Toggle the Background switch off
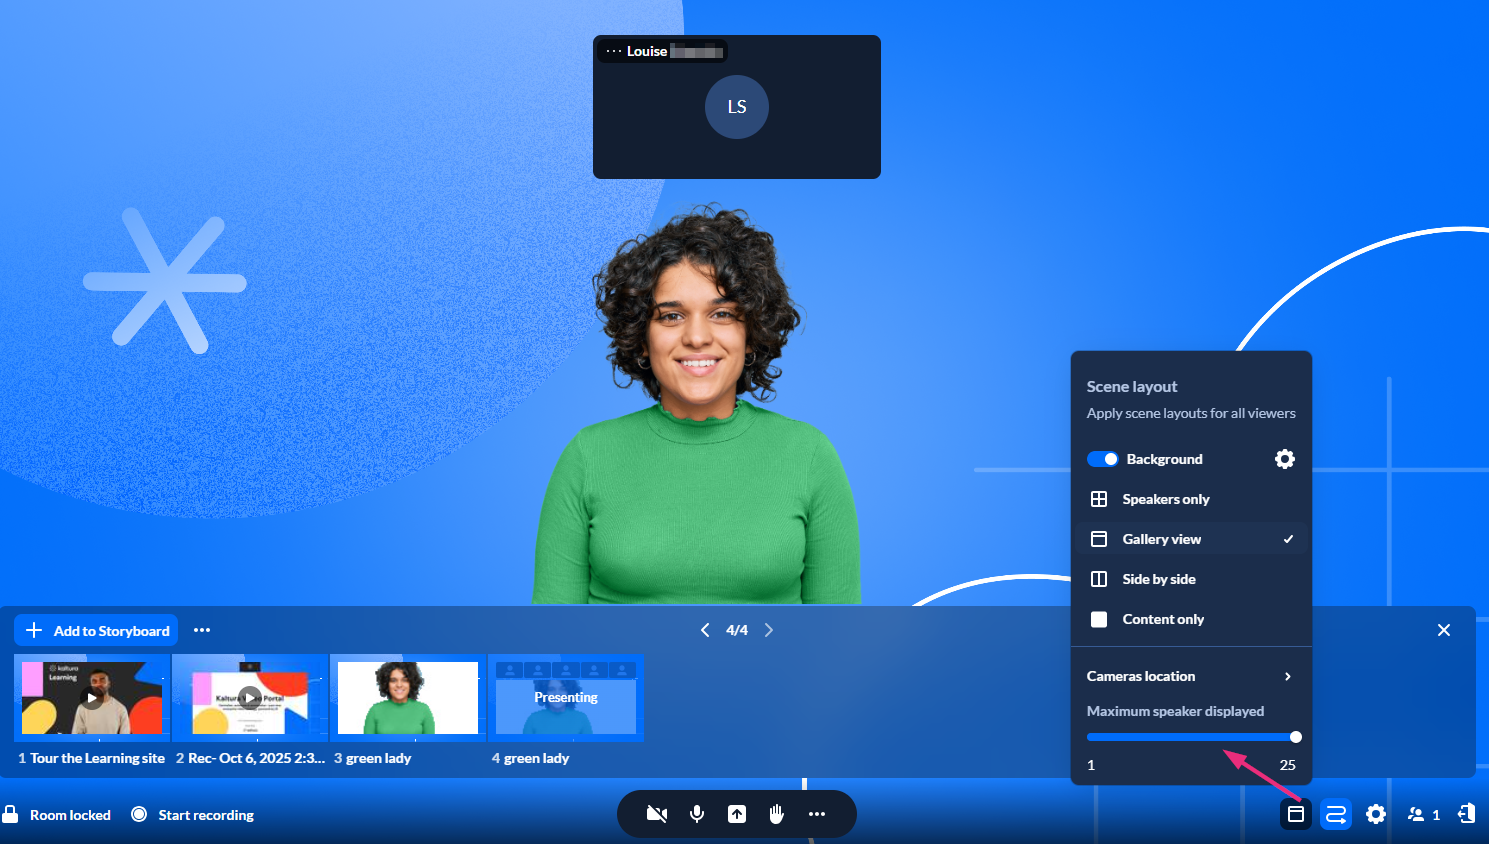 1103,459
